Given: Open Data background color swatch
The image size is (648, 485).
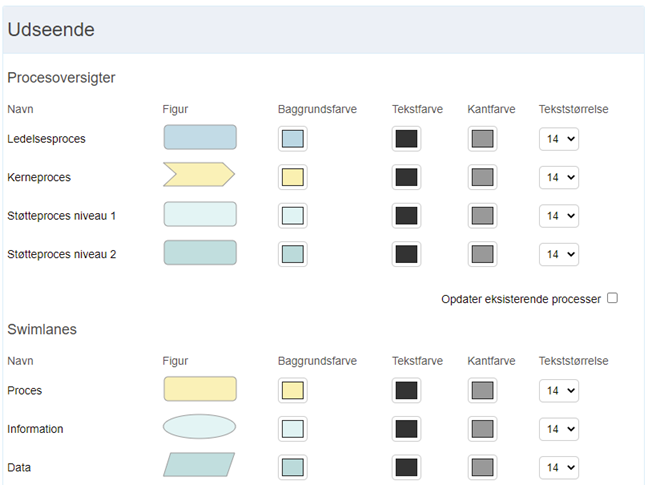Looking at the screenshot, I should (x=293, y=468).
